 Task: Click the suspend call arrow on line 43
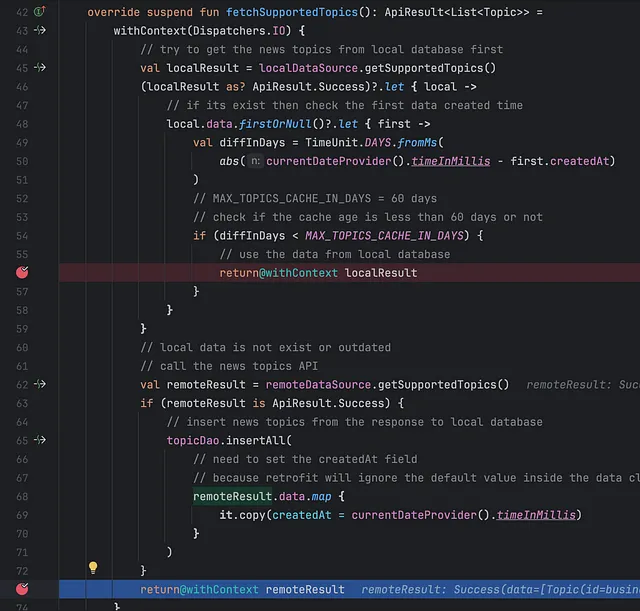click(40, 31)
